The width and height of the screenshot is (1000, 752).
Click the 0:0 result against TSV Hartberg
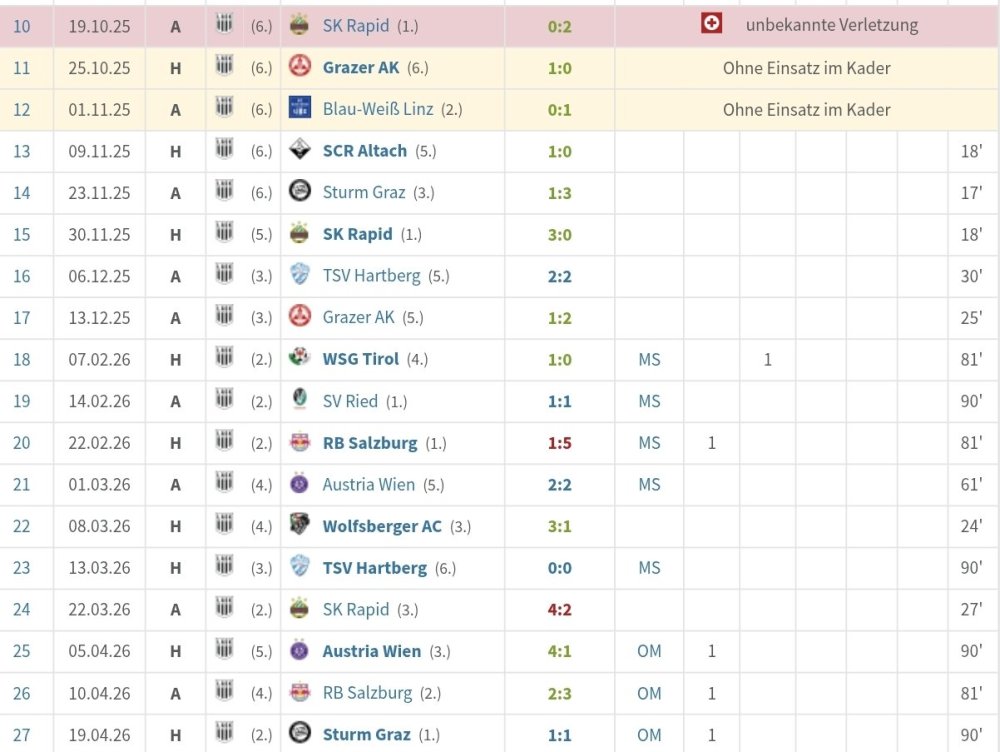[x=557, y=568]
